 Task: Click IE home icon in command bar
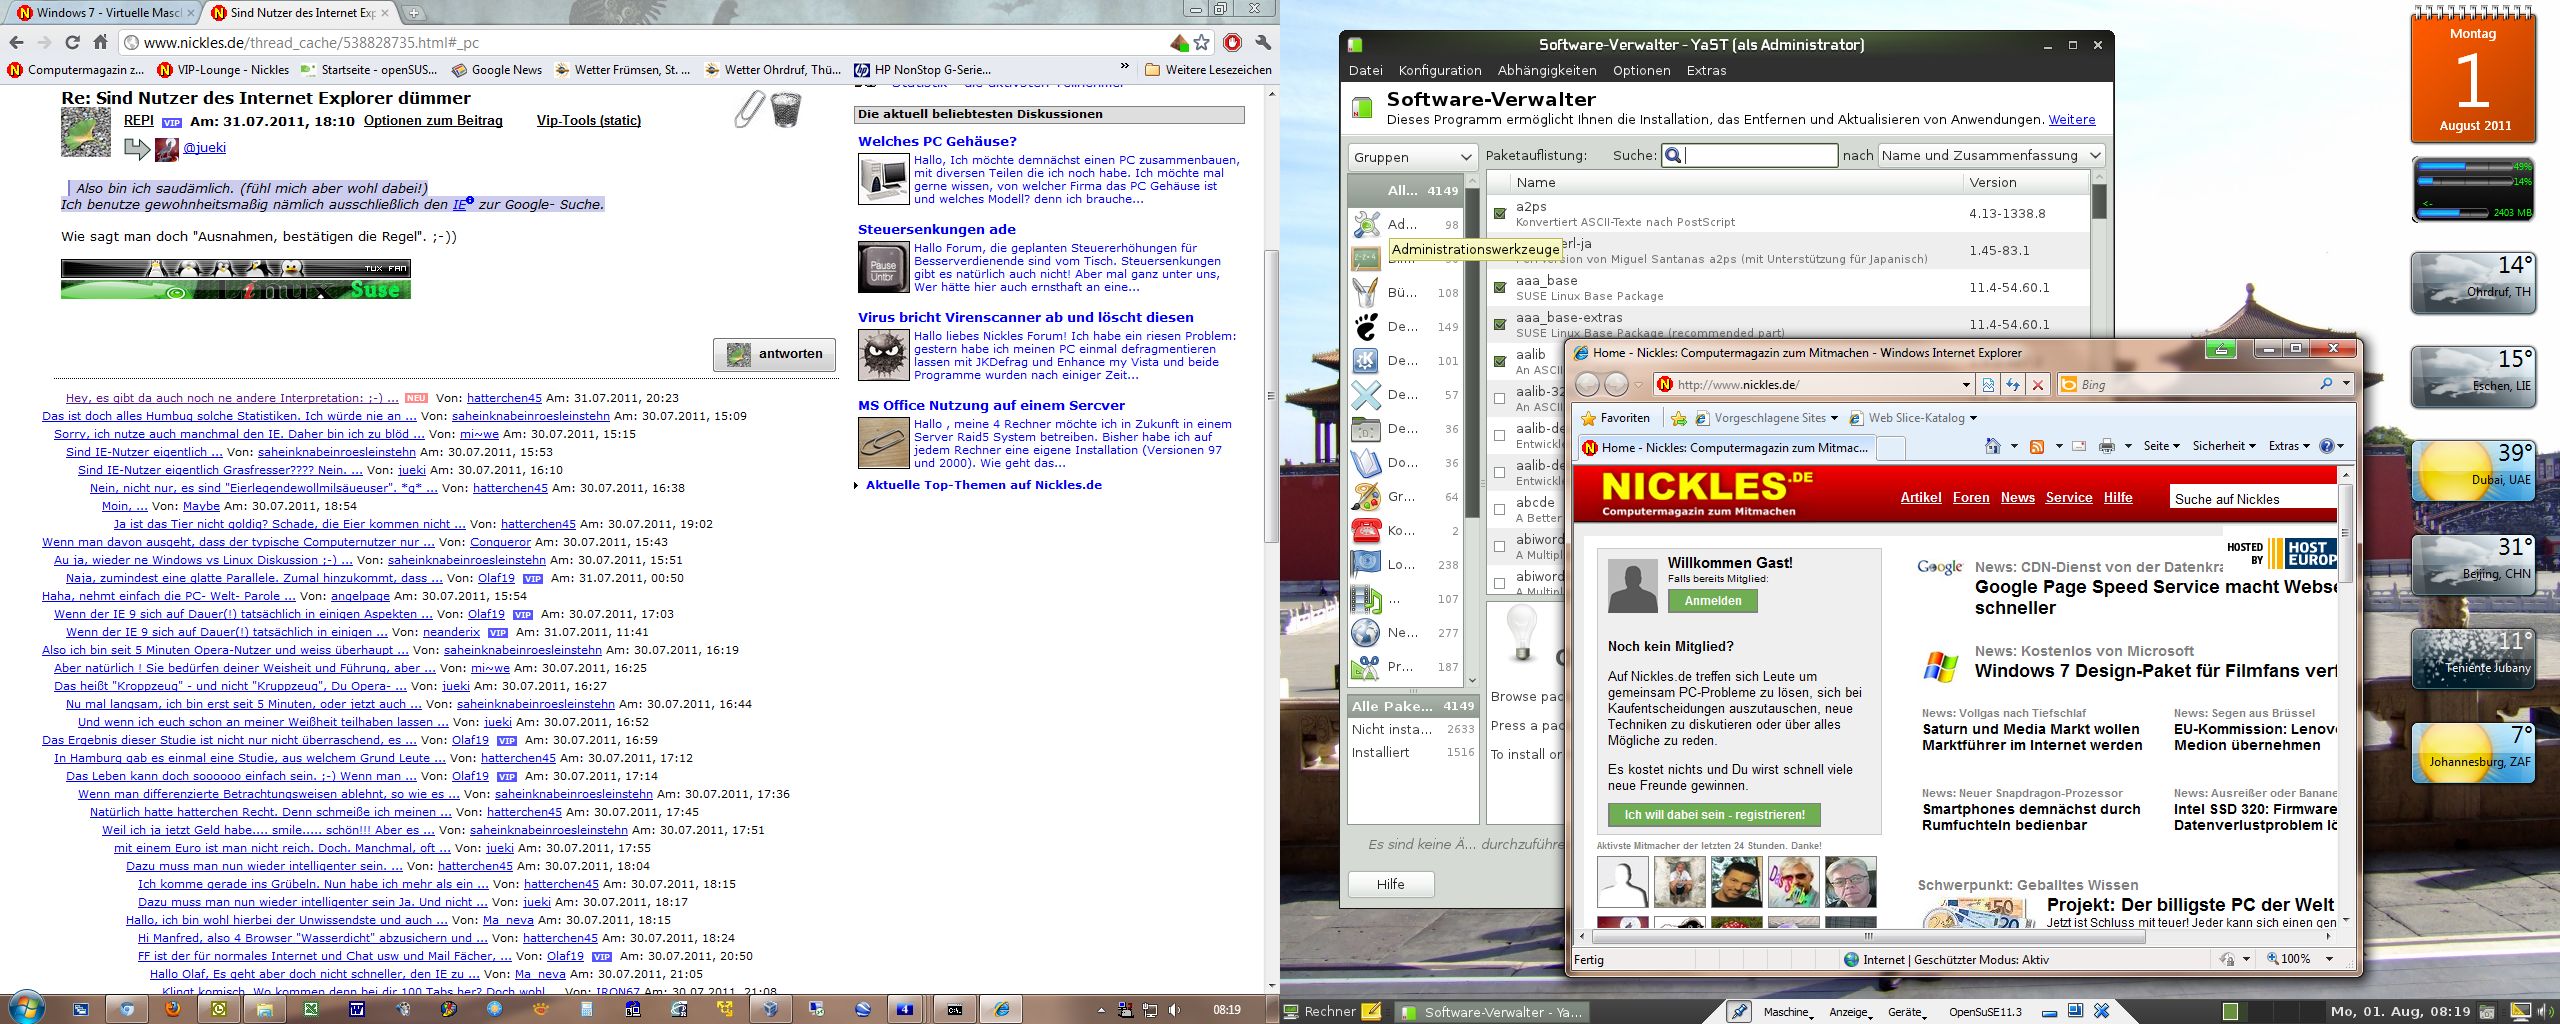click(x=1993, y=446)
